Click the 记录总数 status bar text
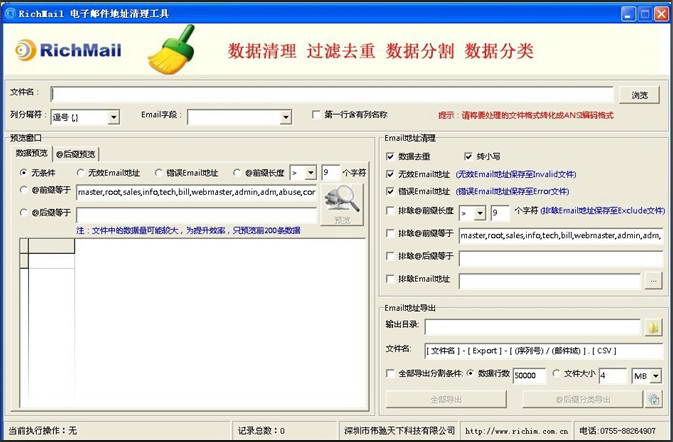 [261, 431]
